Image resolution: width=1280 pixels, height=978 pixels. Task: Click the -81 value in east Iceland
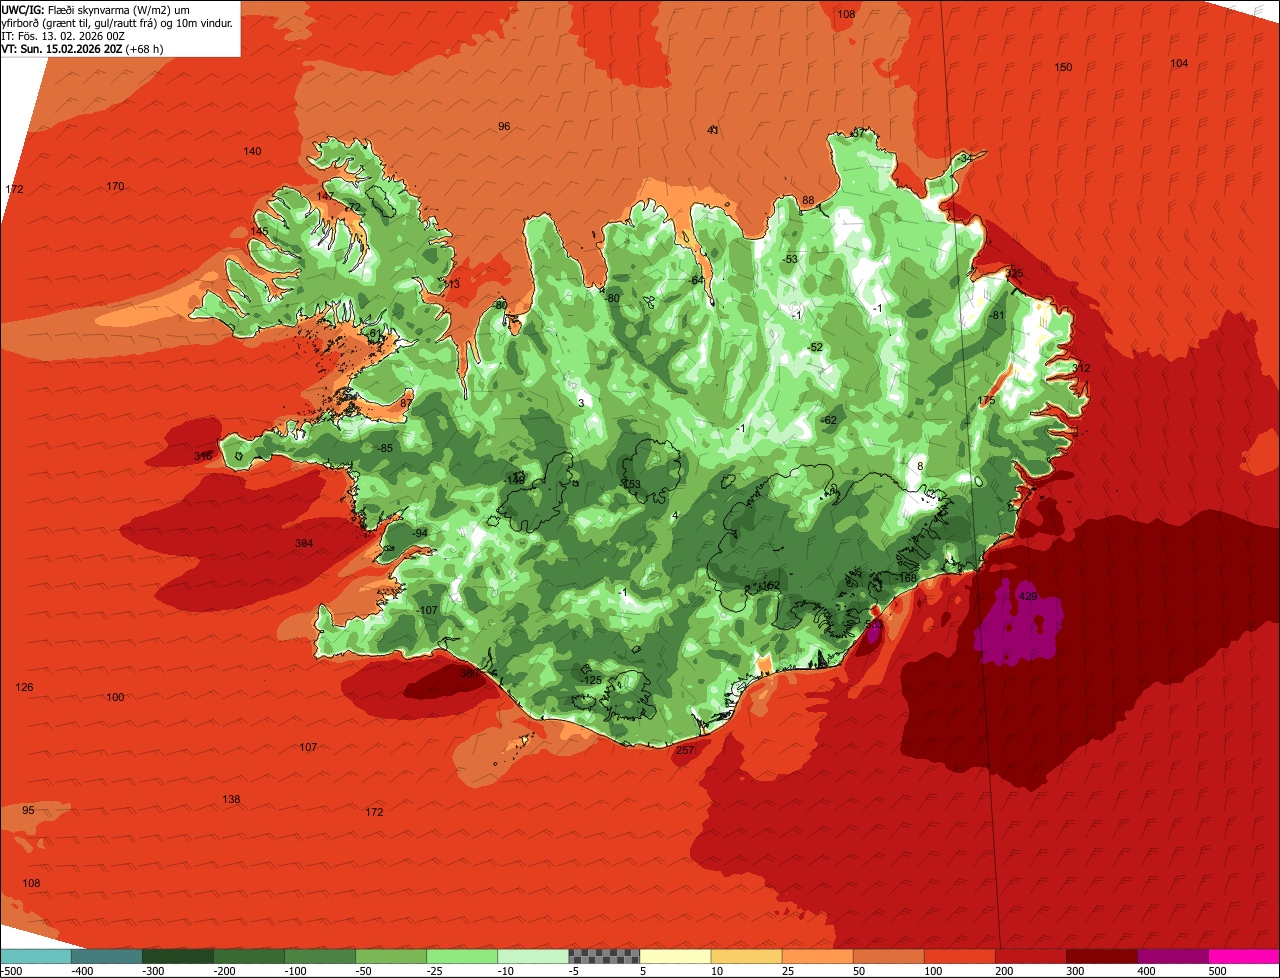996,315
